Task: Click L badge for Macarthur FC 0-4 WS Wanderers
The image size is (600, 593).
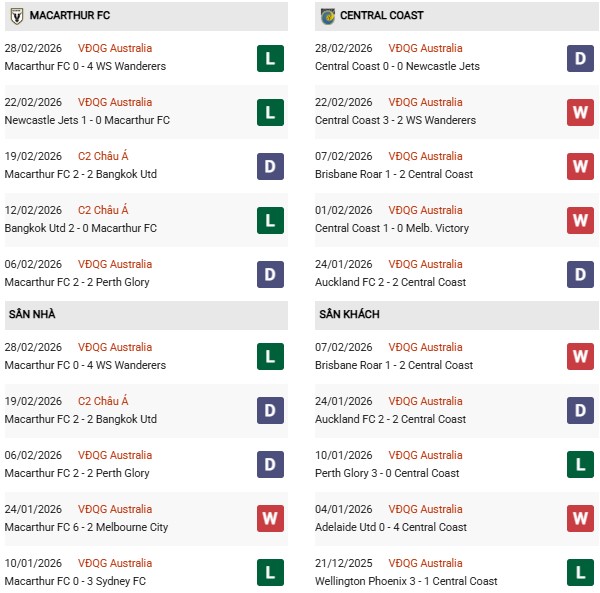Action: [x=269, y=58]
